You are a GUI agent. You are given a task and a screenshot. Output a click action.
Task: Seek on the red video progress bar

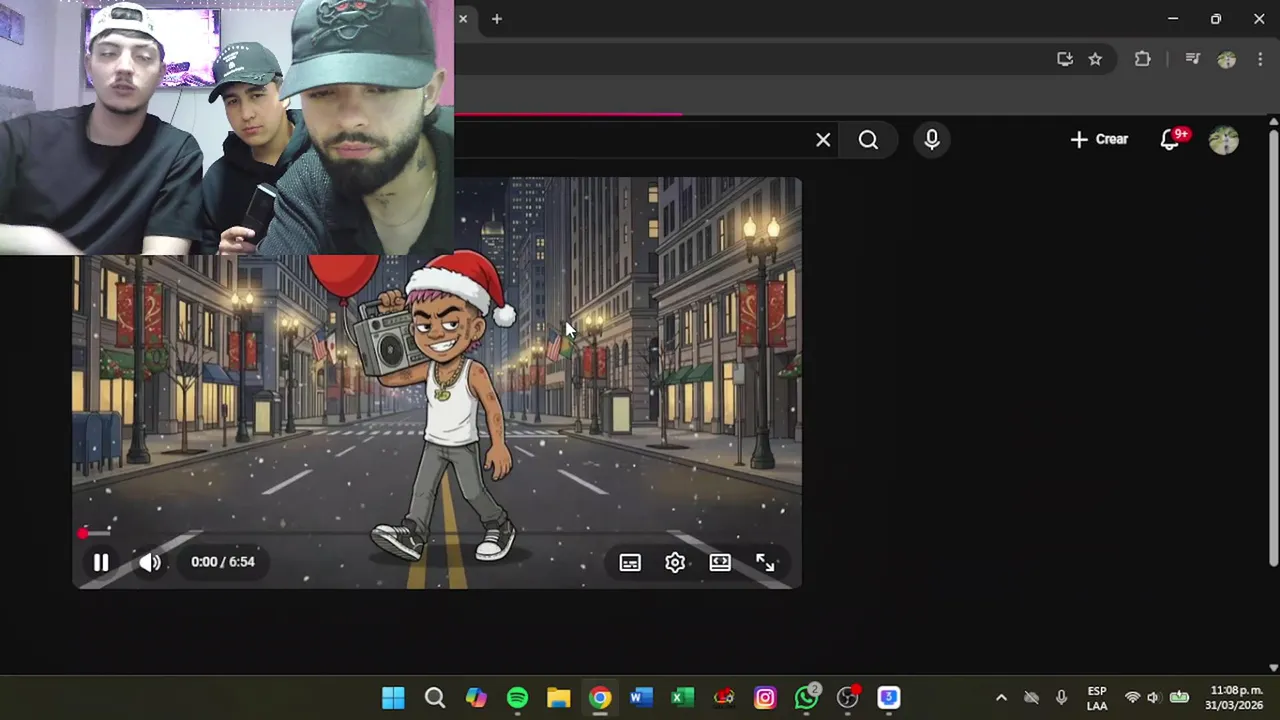(x=437, y=533)
